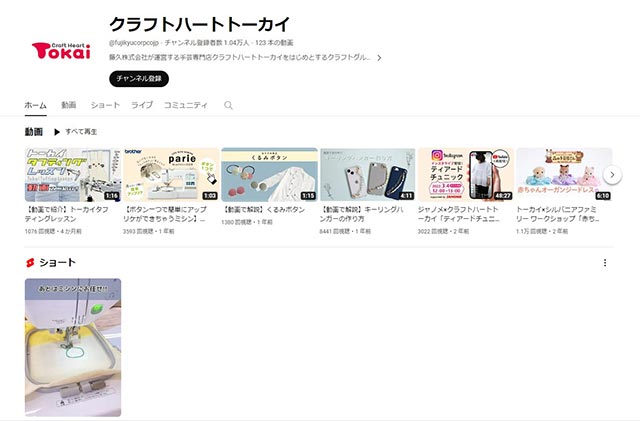Show next videos with the carousel arrow

[x=612, y=175]
